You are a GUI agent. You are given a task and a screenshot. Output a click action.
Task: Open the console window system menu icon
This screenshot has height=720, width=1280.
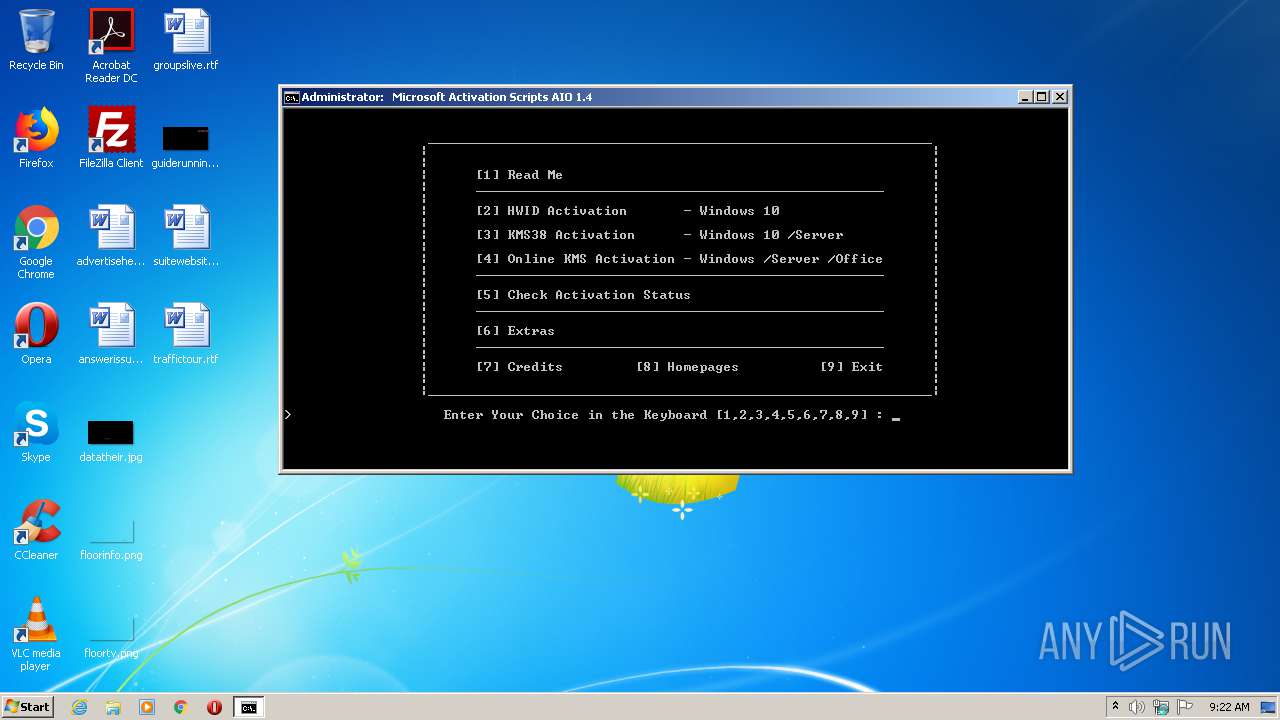291,97
